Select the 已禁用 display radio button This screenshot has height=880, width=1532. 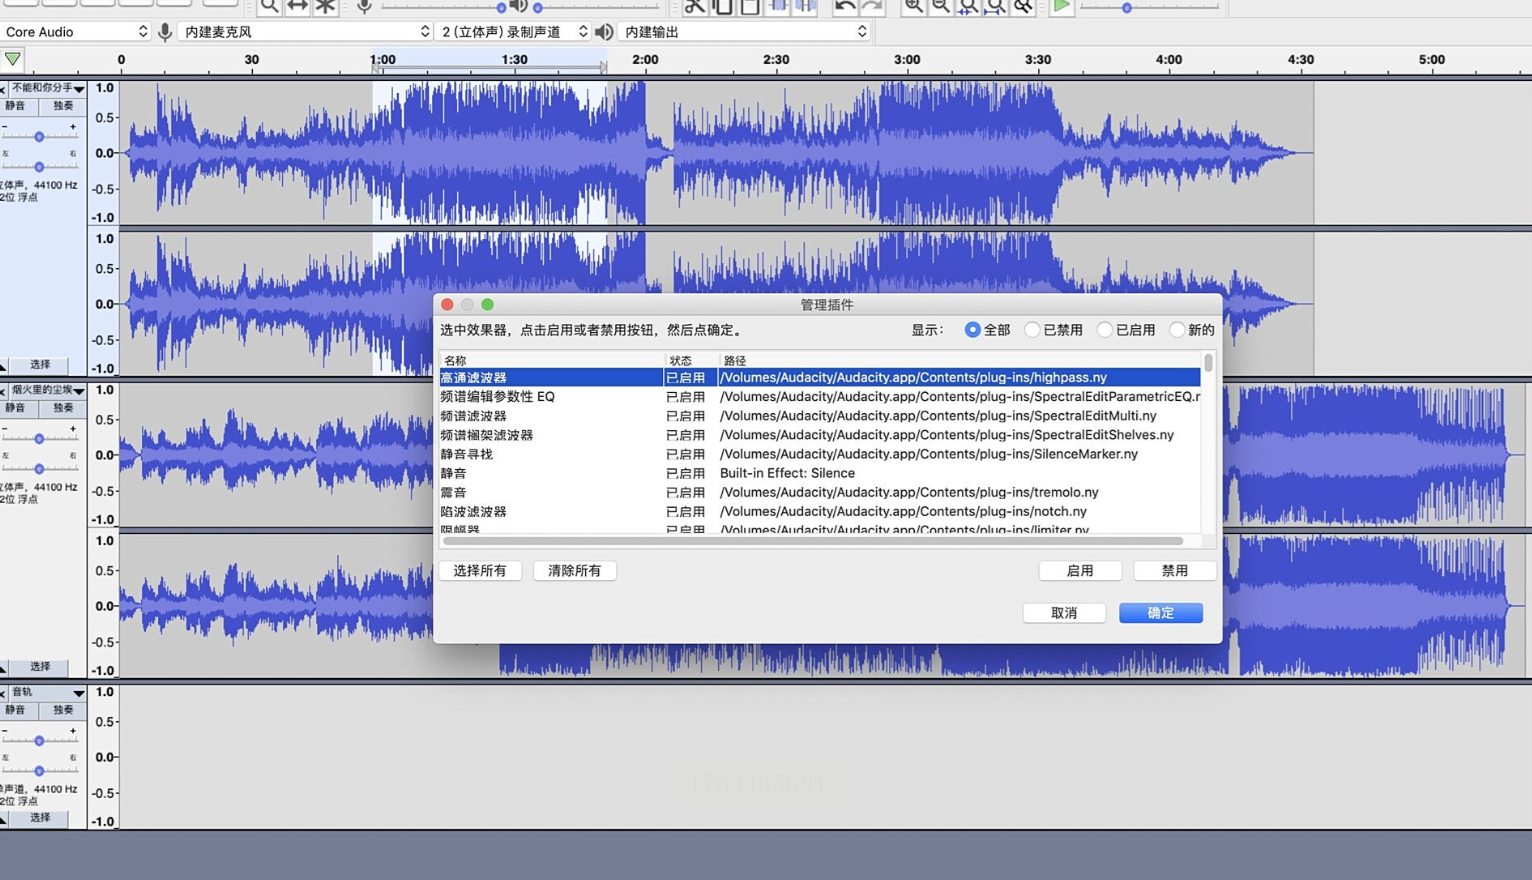pos(1032,330)
